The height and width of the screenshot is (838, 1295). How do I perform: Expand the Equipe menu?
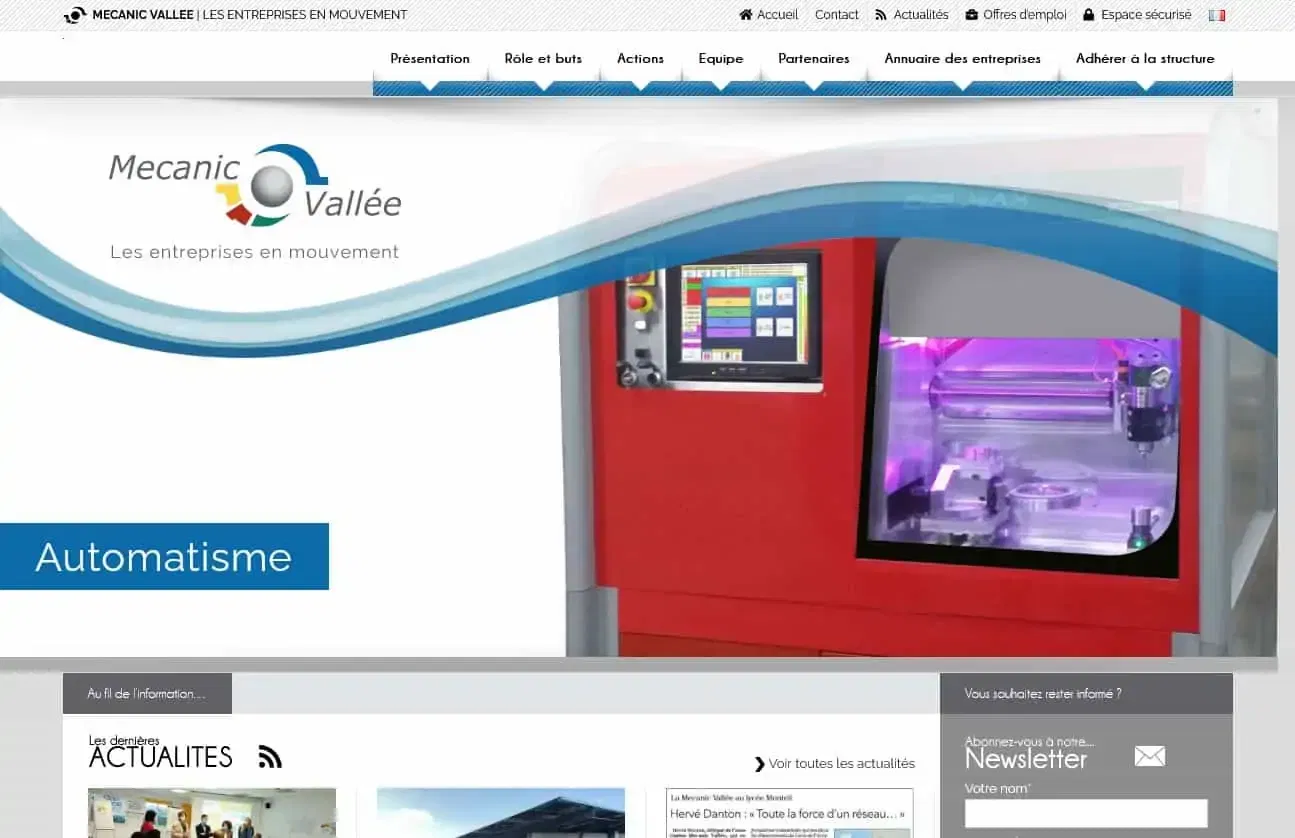721,59
